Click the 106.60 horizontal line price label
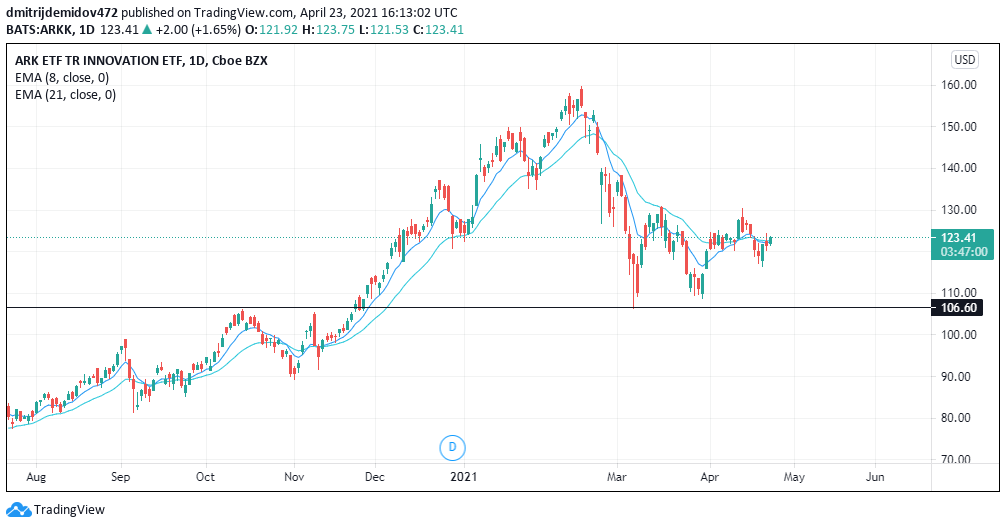This screenshot has height=528, width=1006. 959,307
